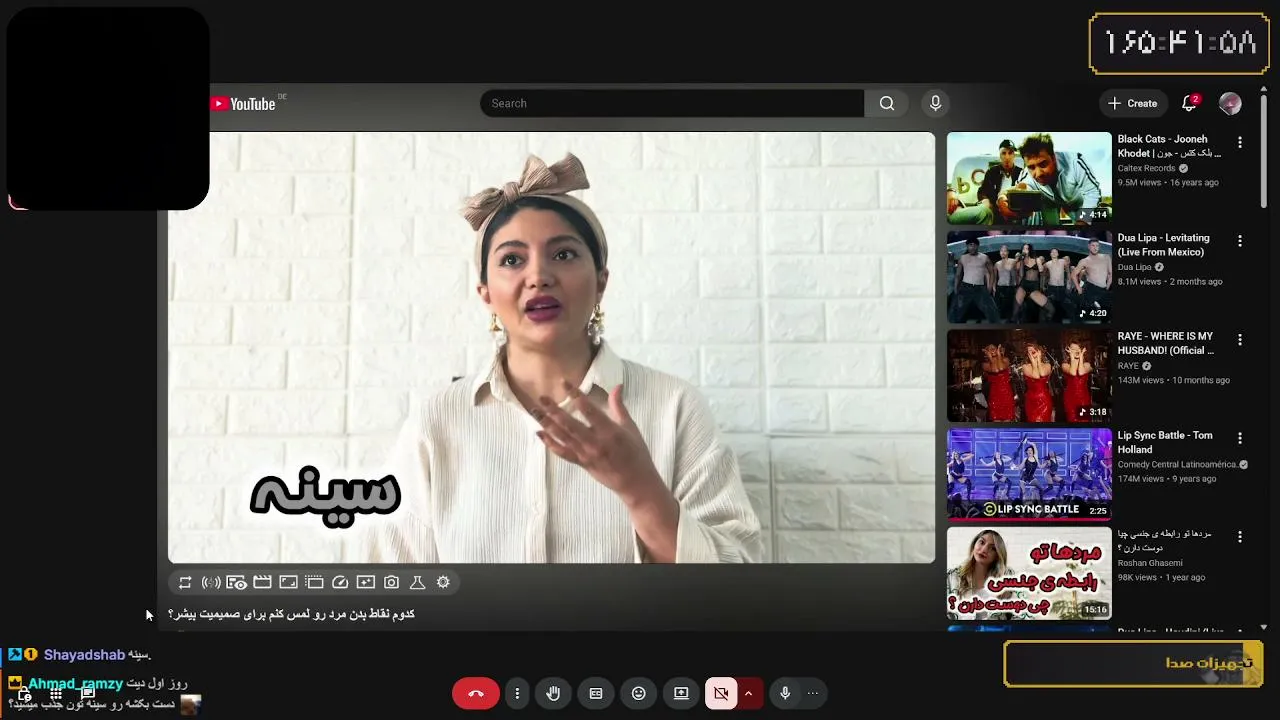Open the horizontal ellipsis at call bar end
The height and width of the screenshot is (720, 1280).
tap(813, 693)
